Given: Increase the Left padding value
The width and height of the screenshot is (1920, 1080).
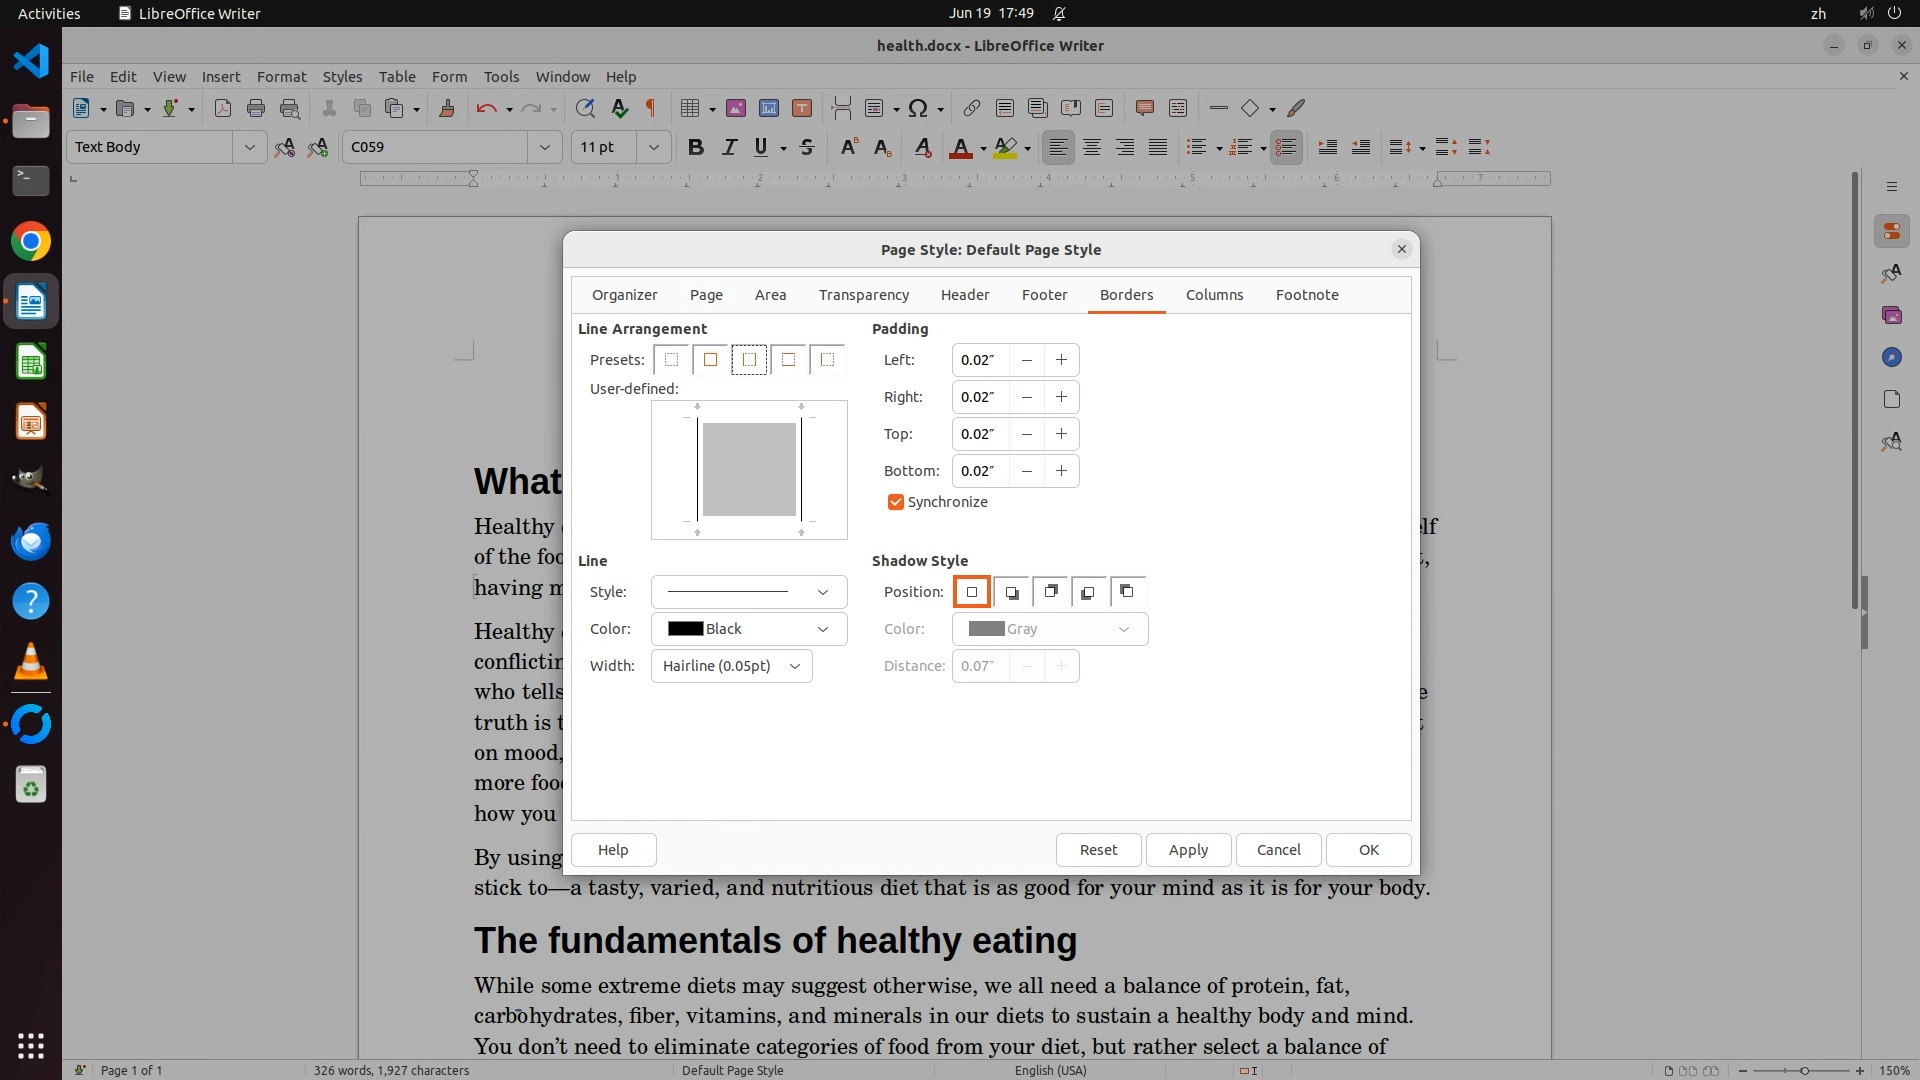Looking at the screenshot, I should tap(1061, 360).
